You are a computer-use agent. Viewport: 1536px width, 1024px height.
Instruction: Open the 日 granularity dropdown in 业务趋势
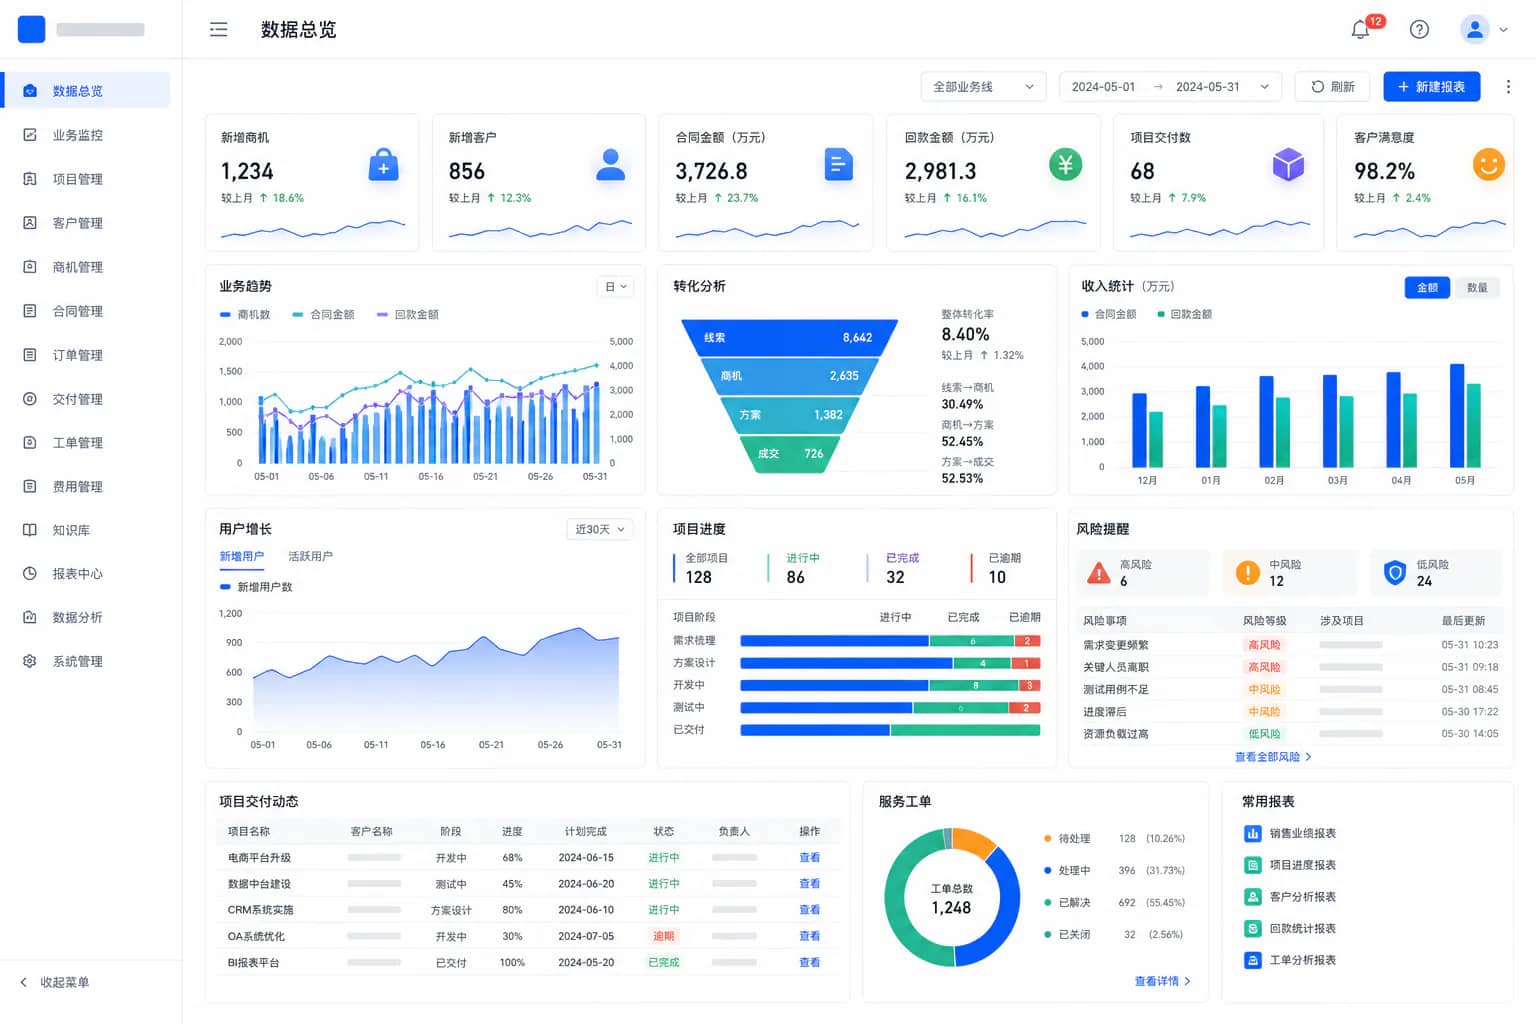616,287
